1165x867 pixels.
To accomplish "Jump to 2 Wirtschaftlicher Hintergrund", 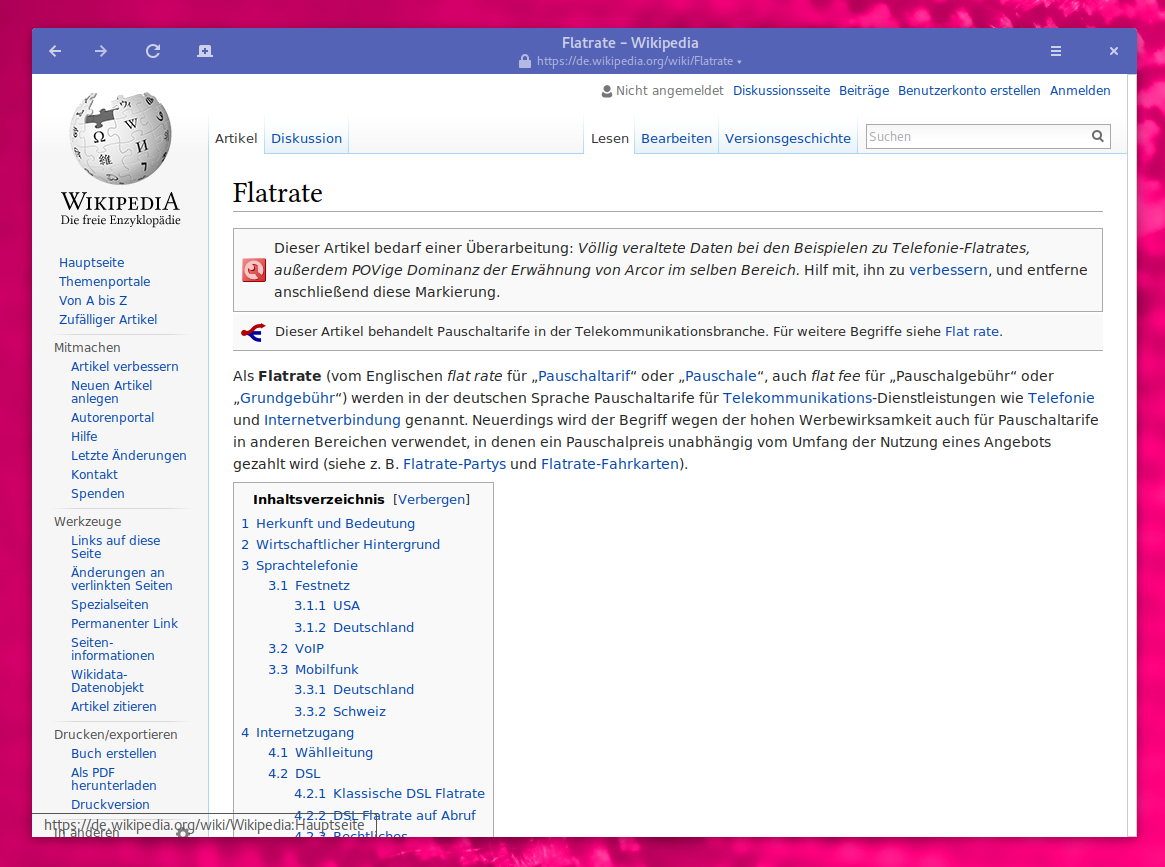I will 340,545.
